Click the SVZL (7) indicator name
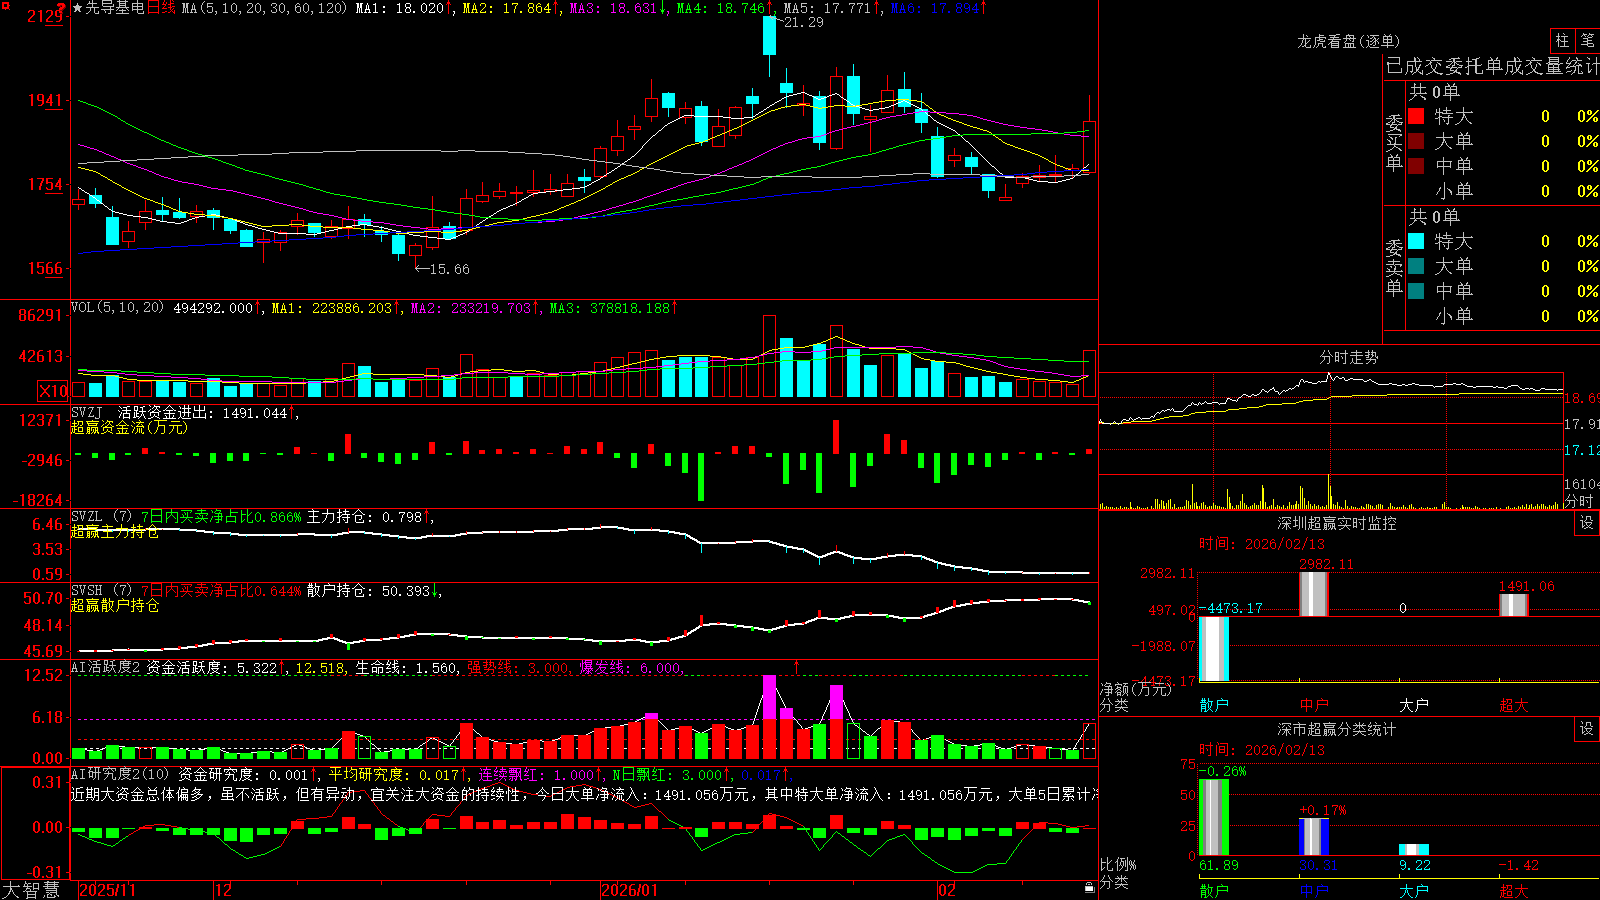1600x900 pixels. pos(101,517)
